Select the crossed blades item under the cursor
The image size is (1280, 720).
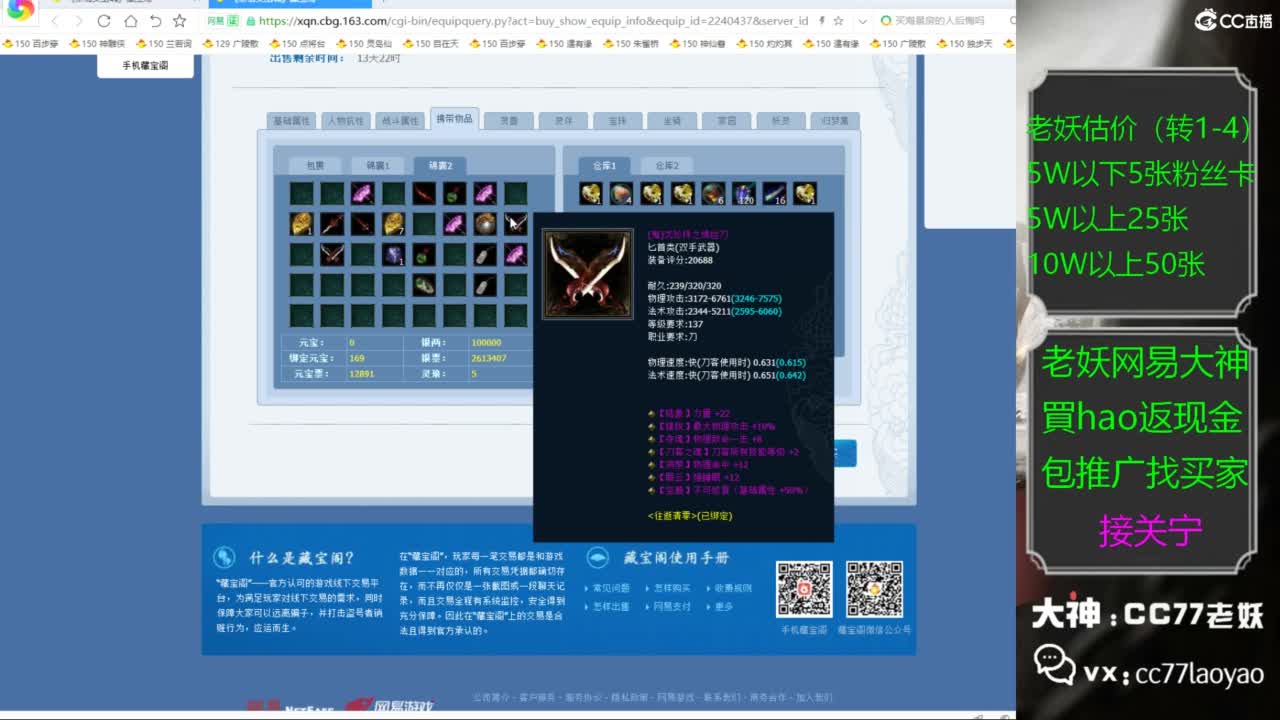coord(516,224)
